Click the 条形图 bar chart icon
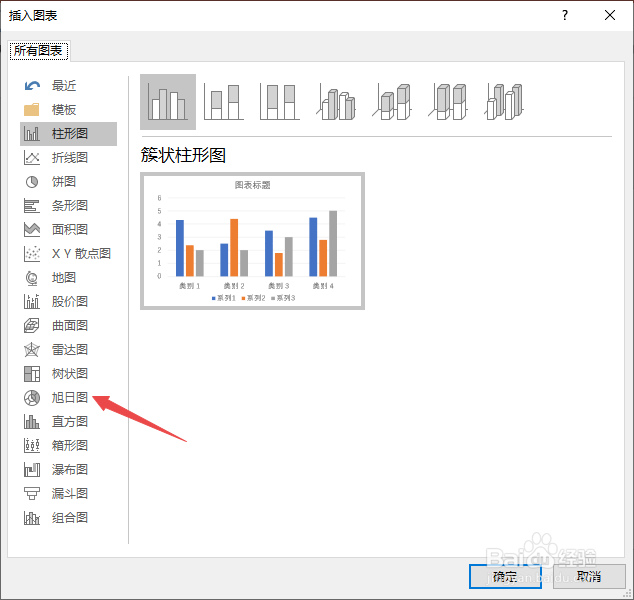The image size is (634, 600). 32,206
